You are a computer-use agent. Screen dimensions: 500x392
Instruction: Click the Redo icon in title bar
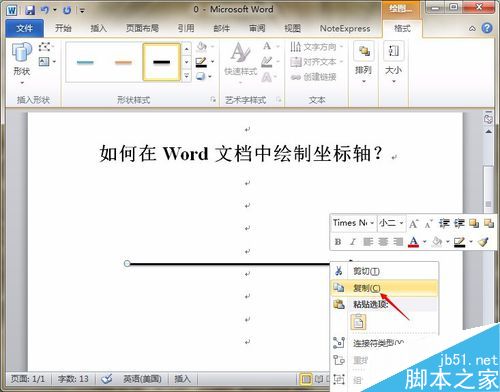(x=67, y=10)
